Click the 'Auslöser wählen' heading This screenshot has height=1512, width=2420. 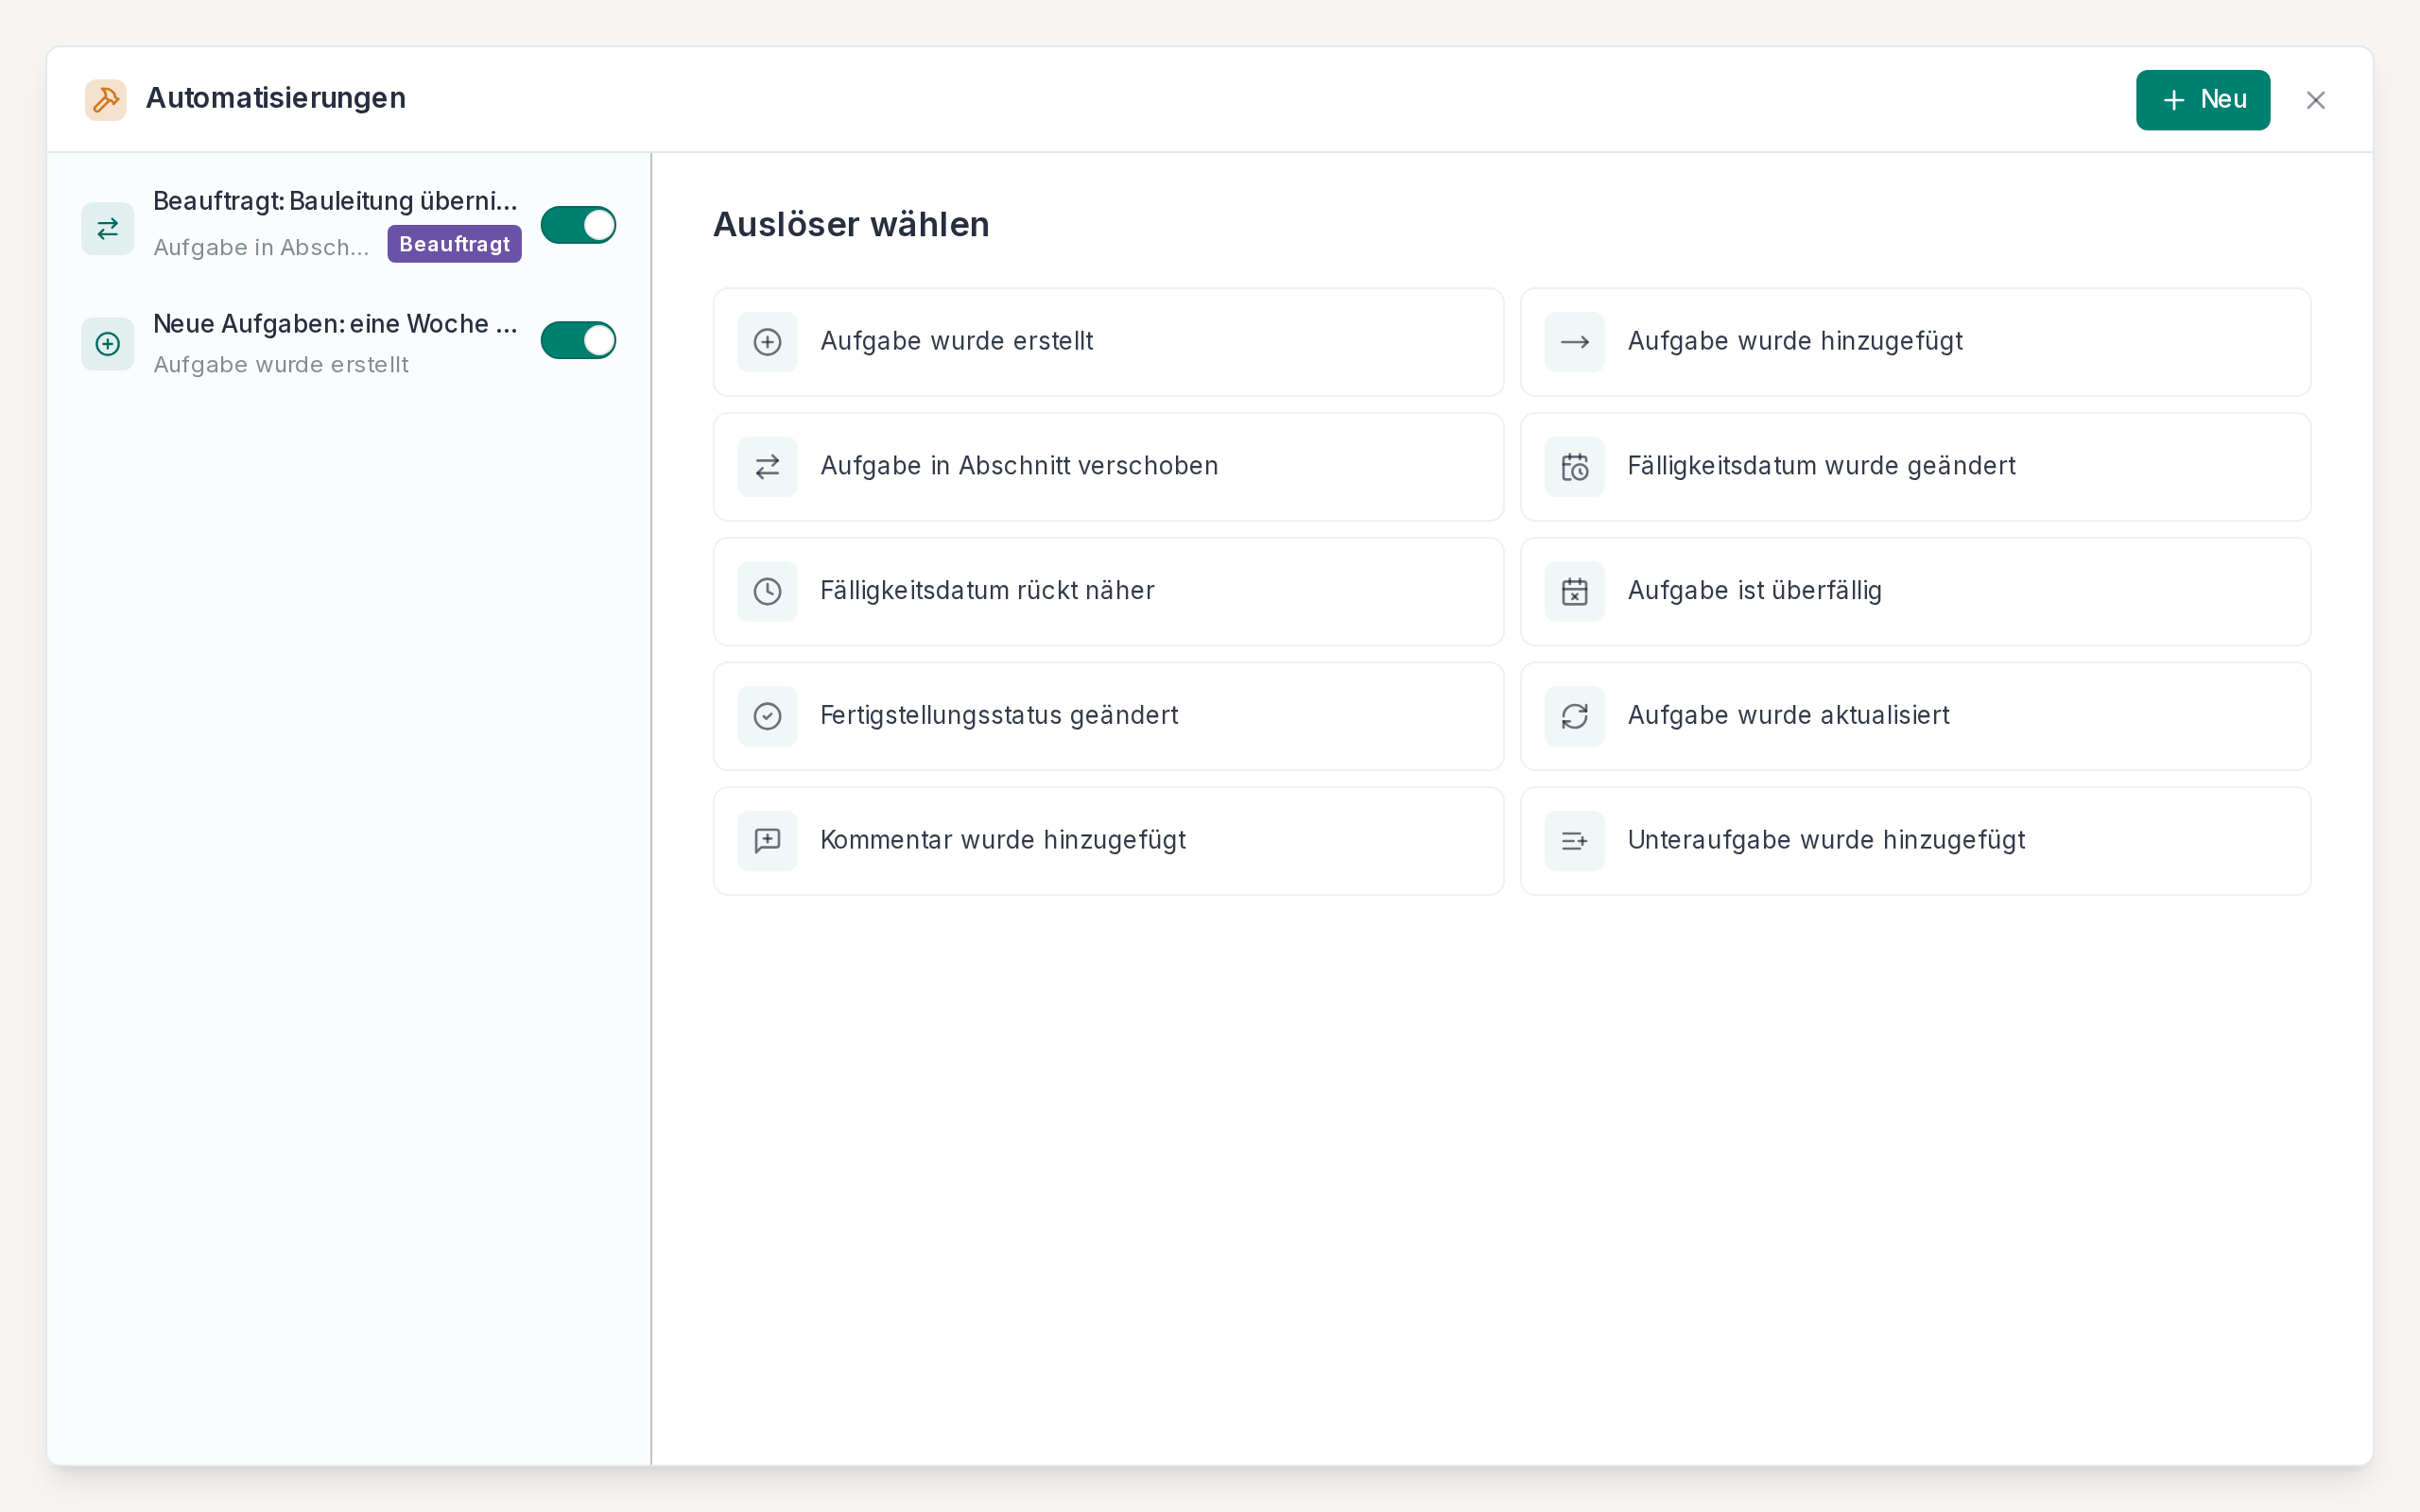(x=851, y=224)
